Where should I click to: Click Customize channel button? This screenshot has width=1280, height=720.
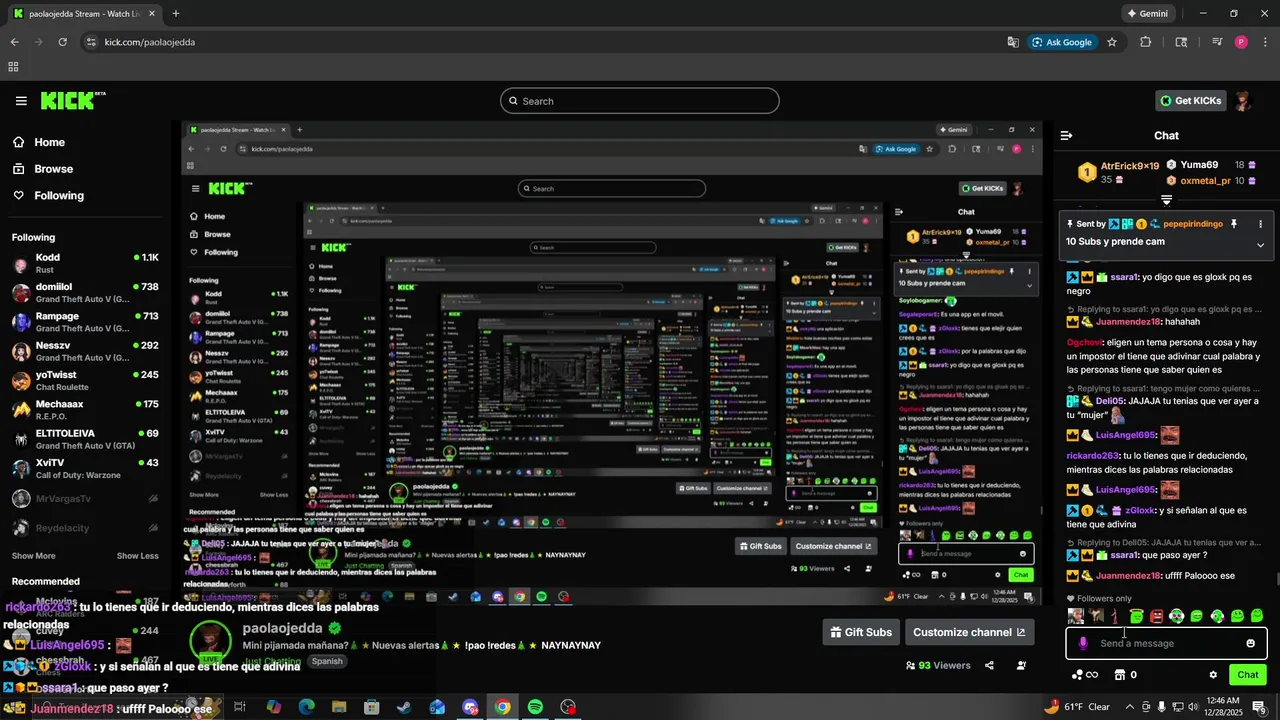969,632
